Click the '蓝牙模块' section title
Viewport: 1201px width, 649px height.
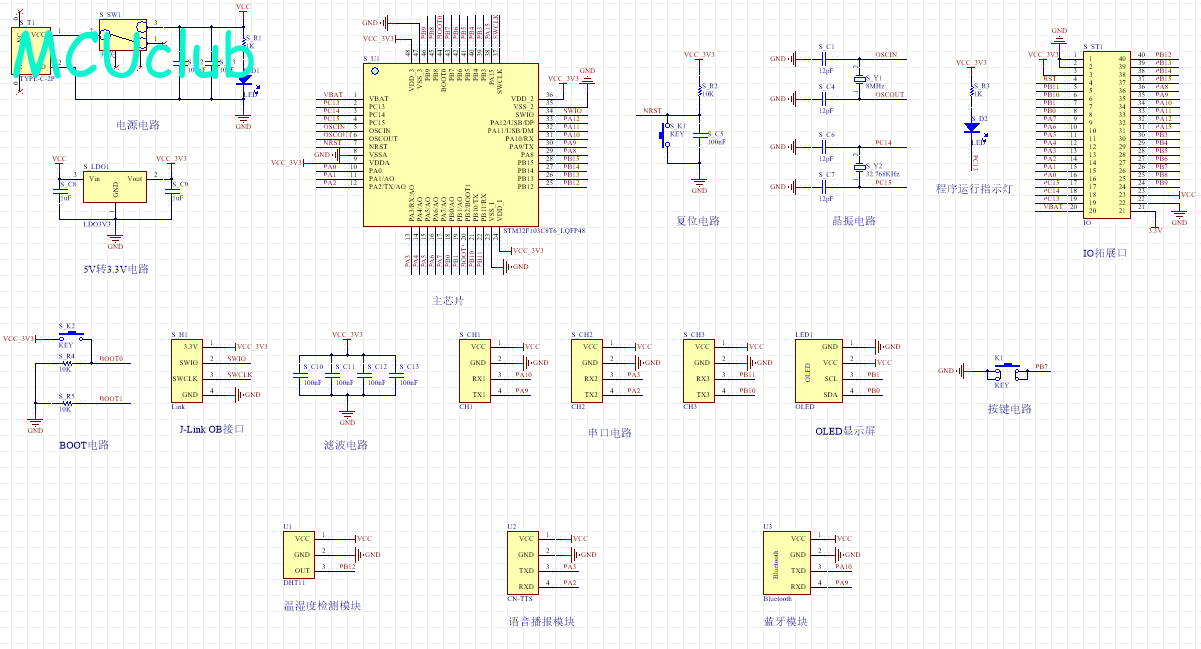coord(786,621)
